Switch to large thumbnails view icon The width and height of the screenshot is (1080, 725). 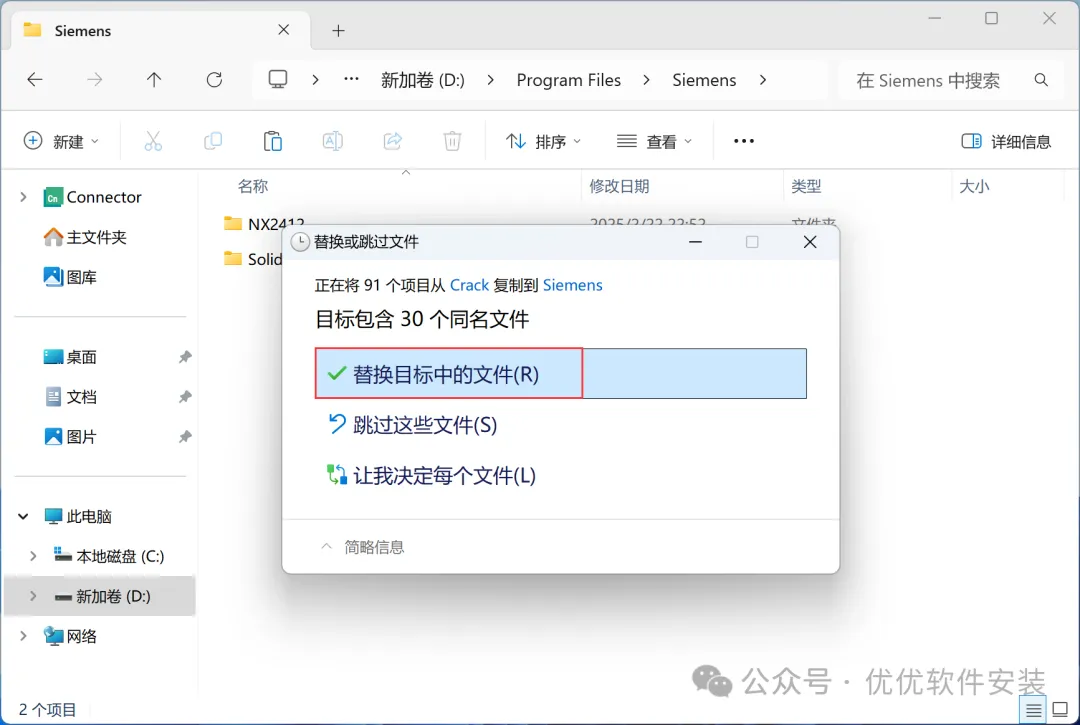(1061, 710)
